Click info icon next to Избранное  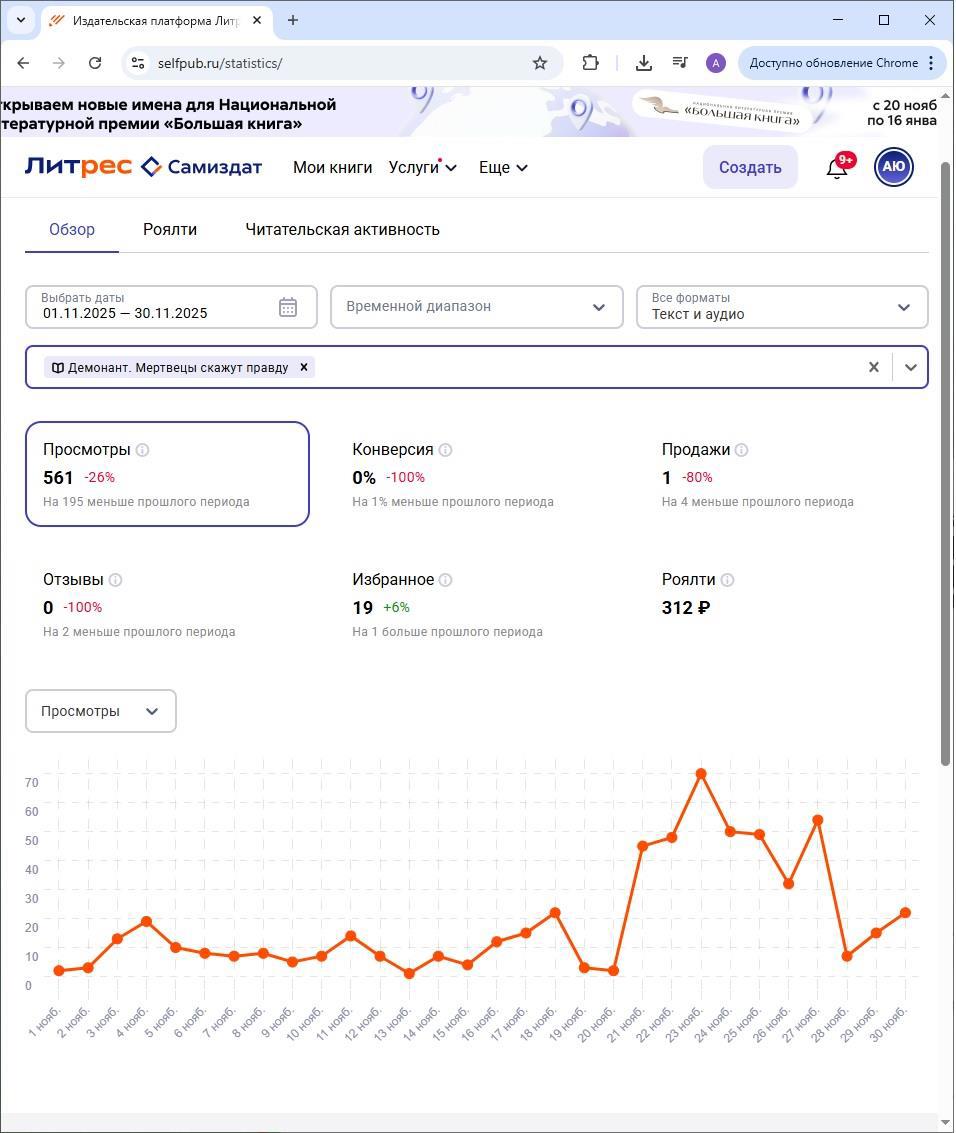[x=445, y=580]
